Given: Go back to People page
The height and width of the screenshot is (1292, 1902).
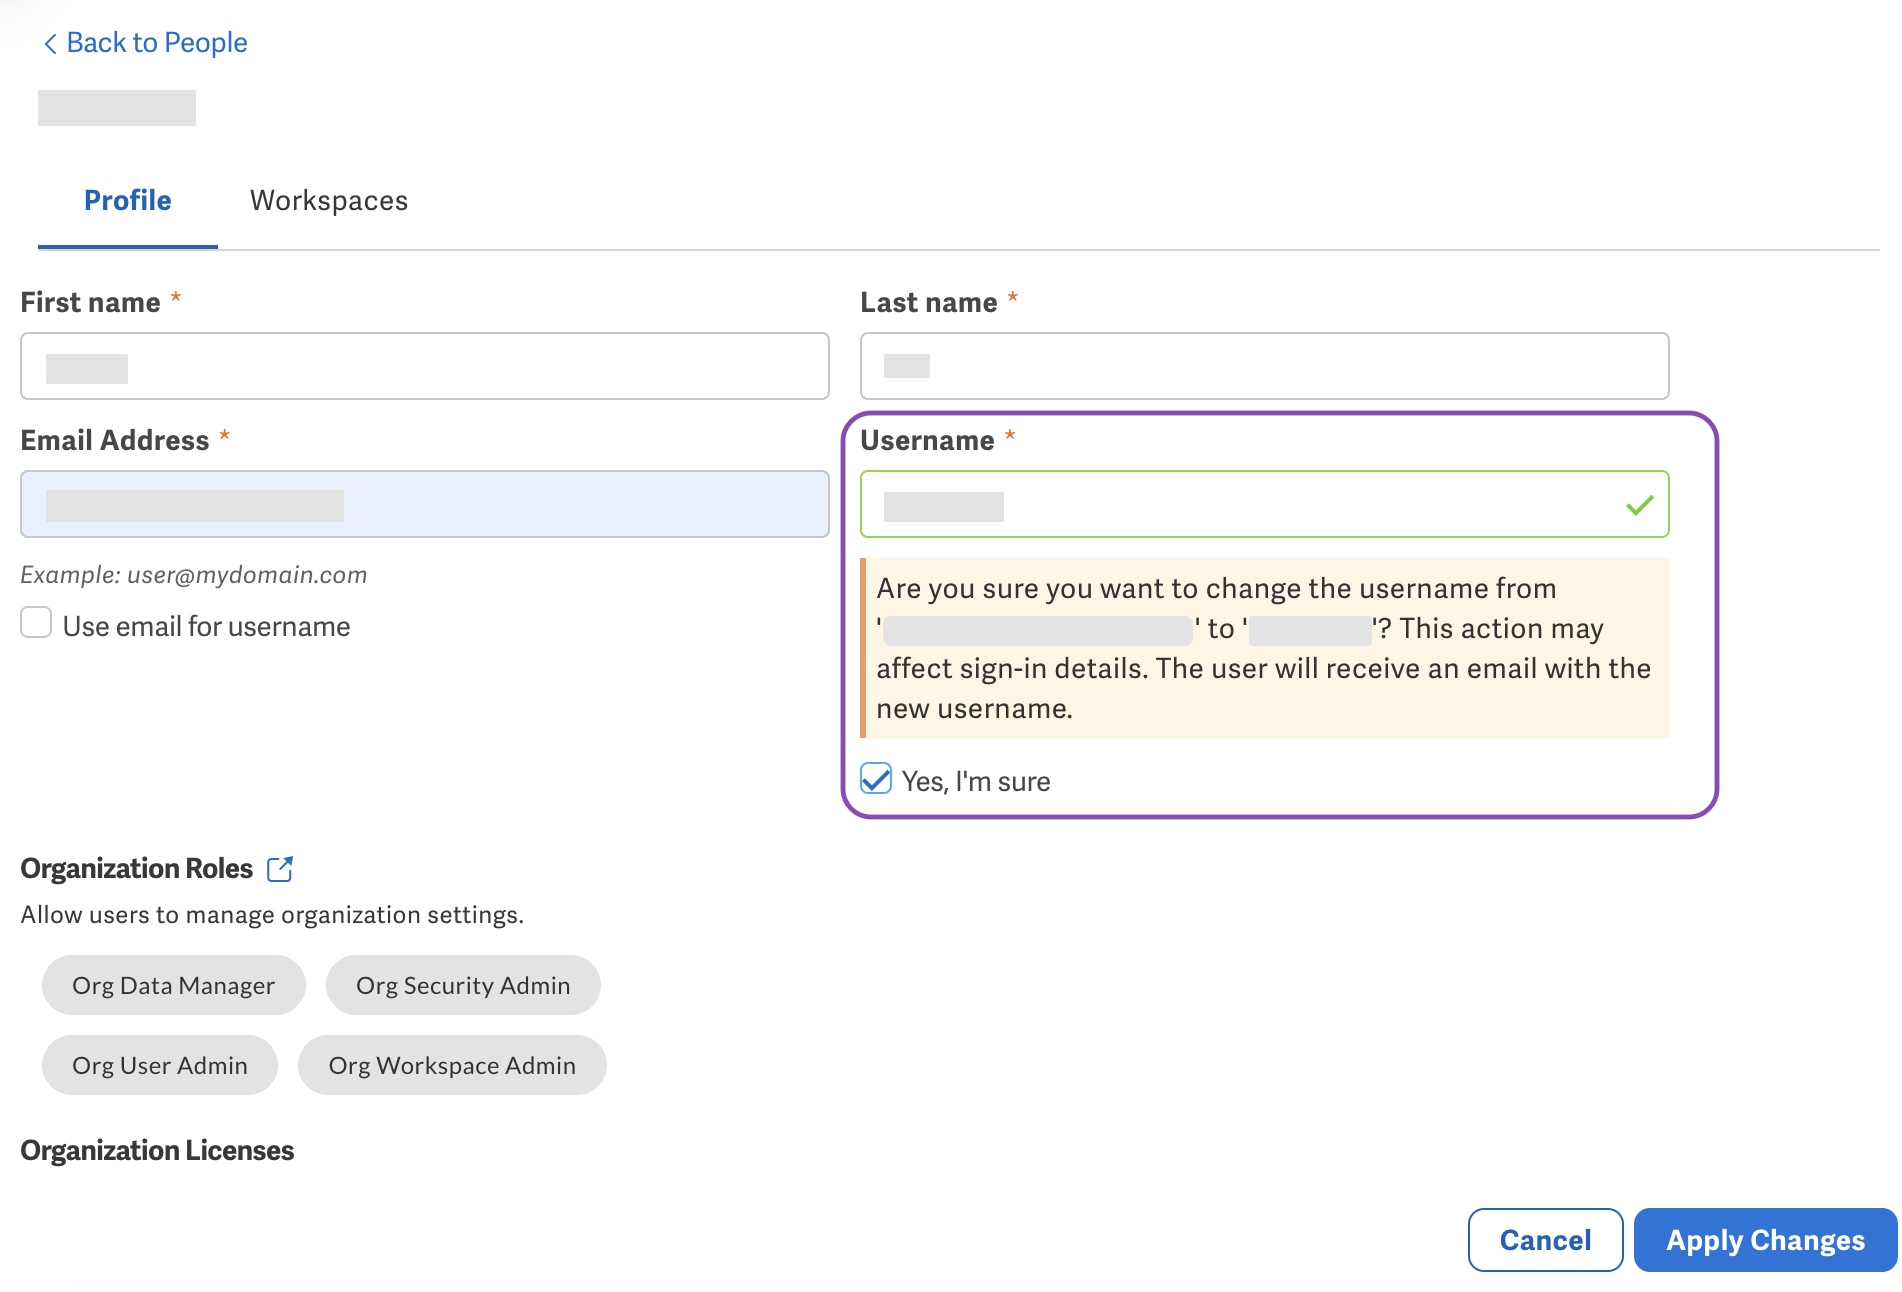Looking at the screenshot, I should pos(145,43).
